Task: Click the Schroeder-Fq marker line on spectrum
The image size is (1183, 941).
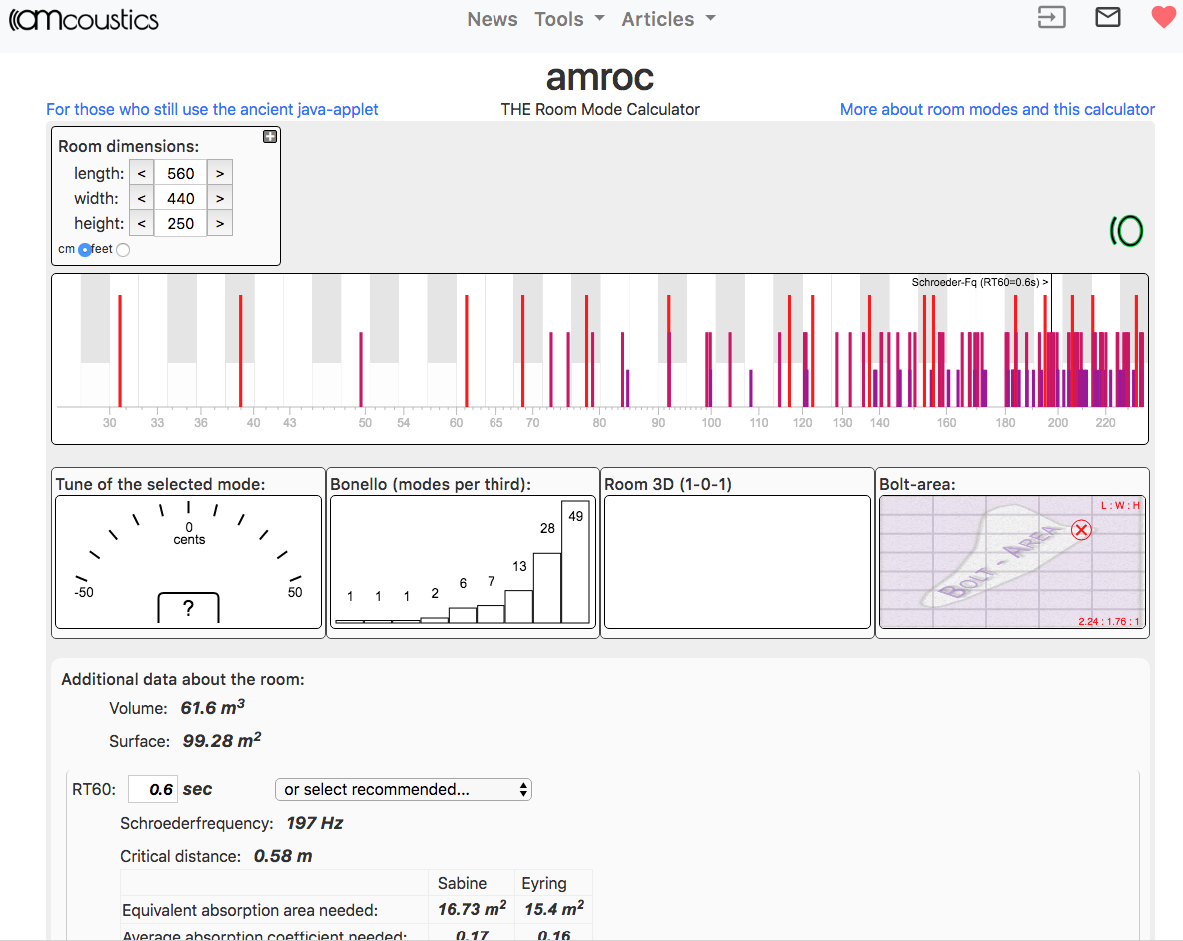Action: 1052,303
